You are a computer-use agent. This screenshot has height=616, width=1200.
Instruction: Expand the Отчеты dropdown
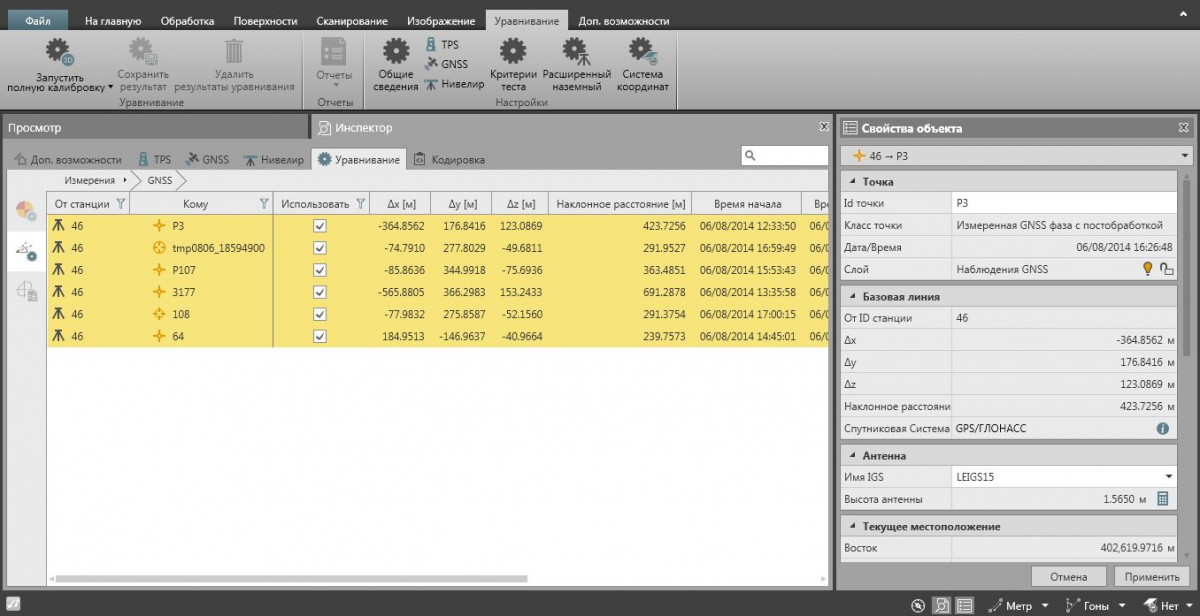(335, 86)
